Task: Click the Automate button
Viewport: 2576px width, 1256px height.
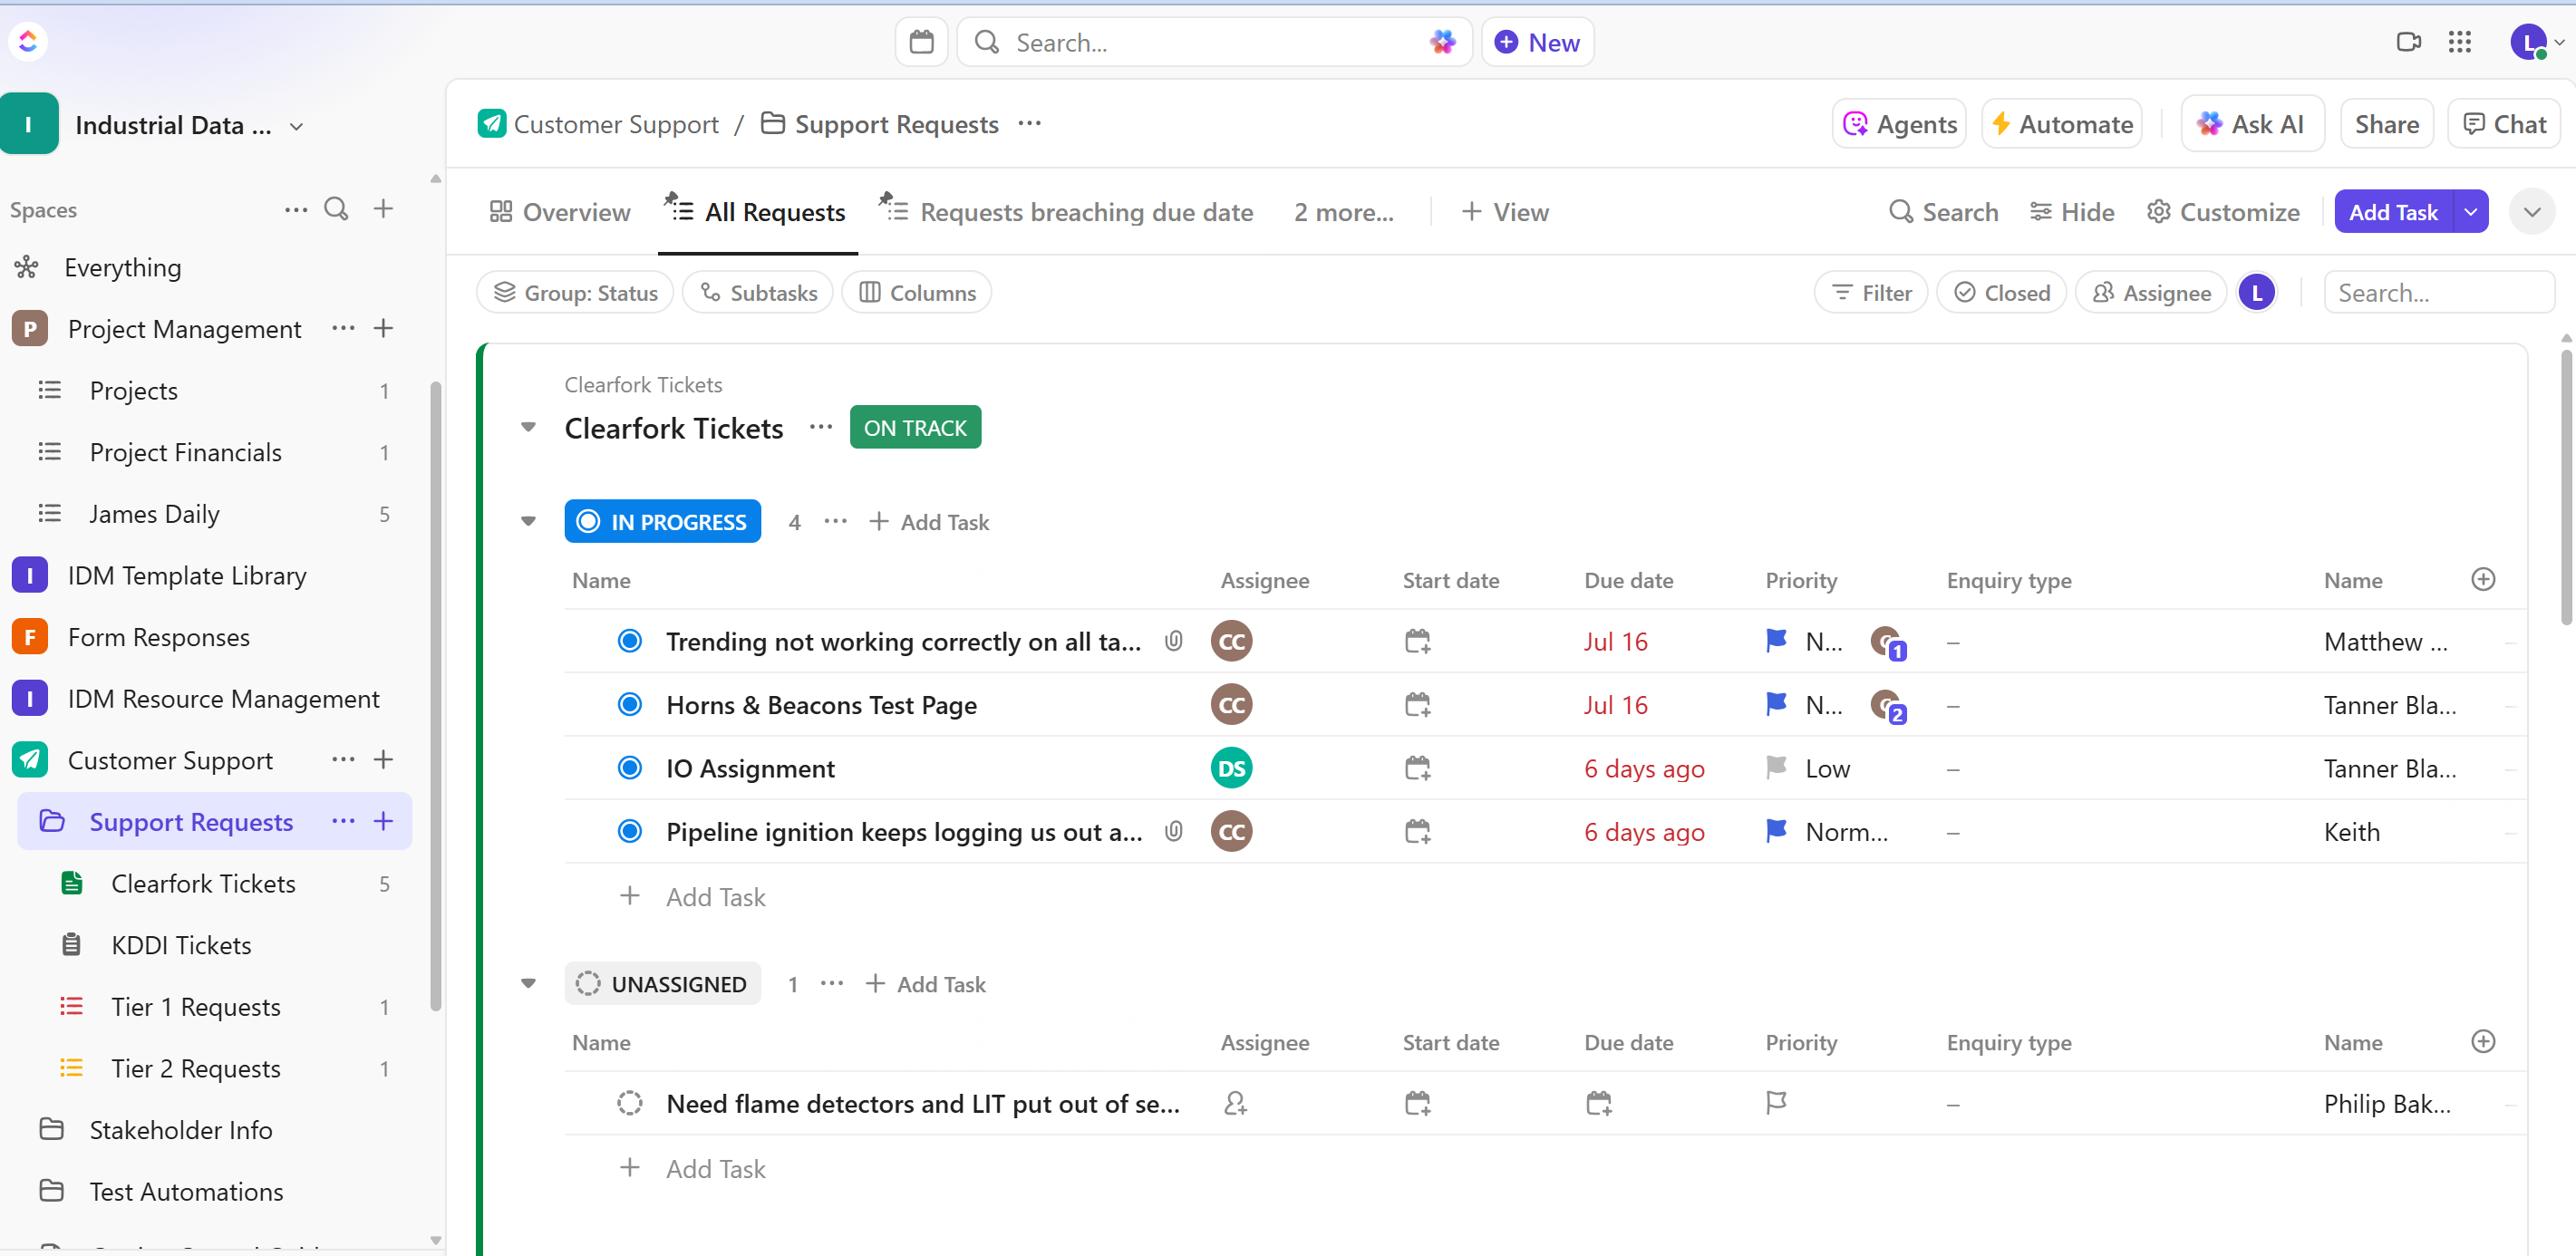Action: point(2062,124)
